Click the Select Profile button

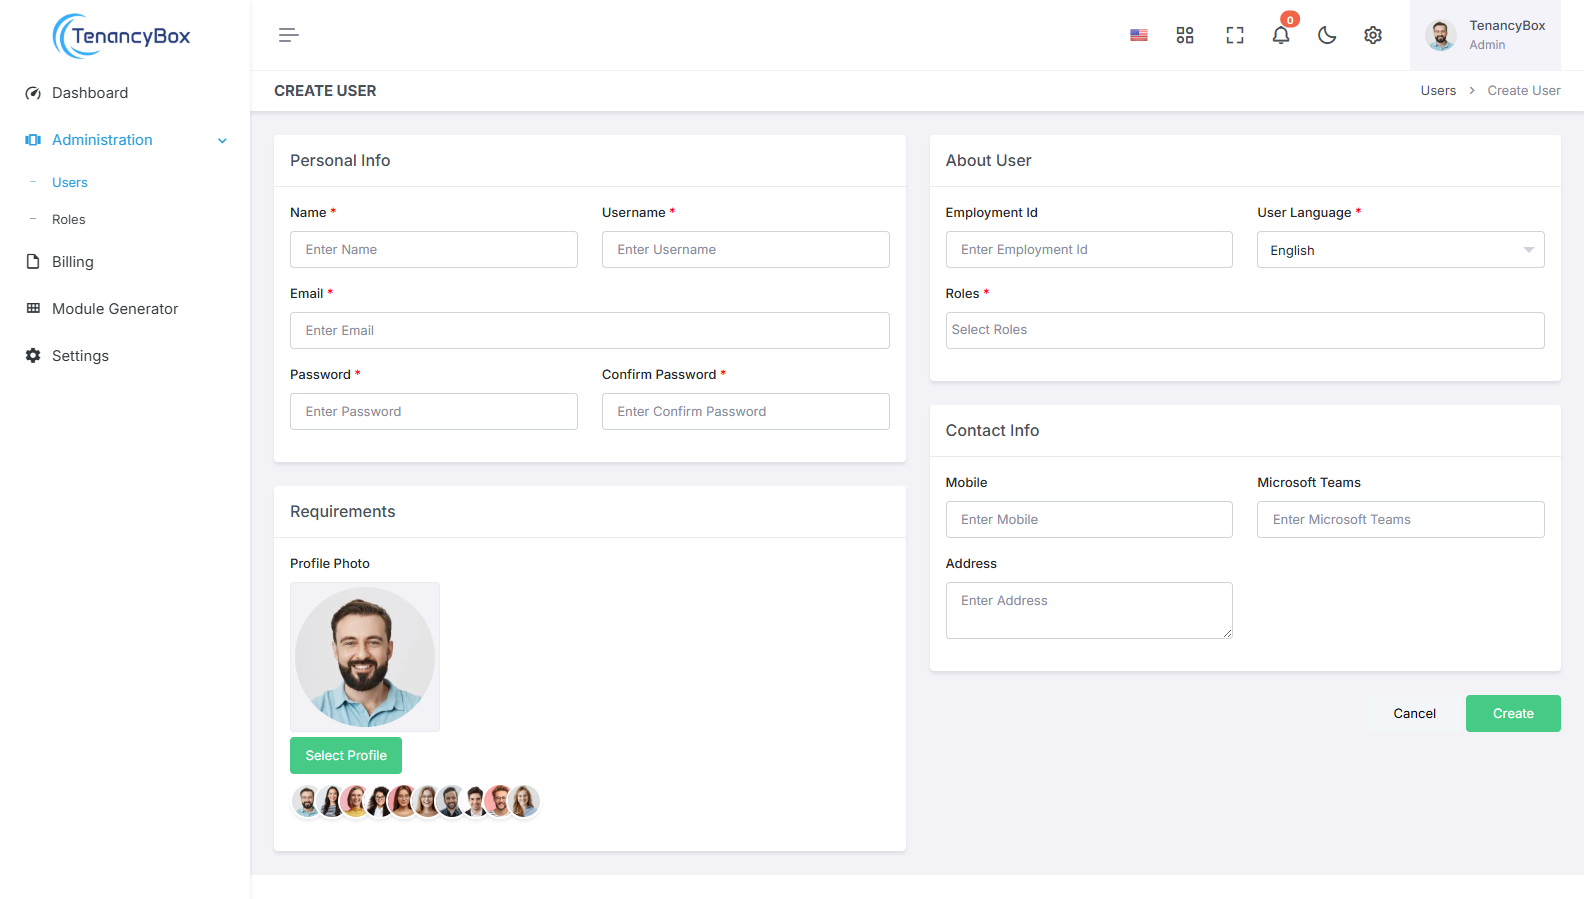coord(346,756)
